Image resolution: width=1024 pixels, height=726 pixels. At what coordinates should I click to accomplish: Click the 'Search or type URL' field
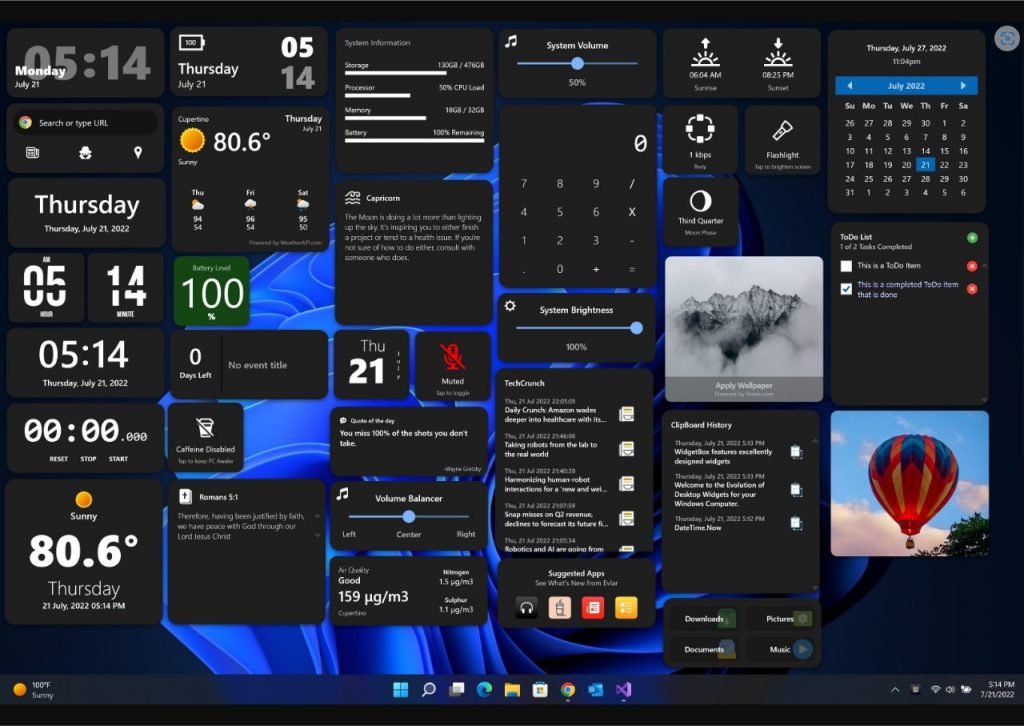pyautogui.click(x=95, y=123)
